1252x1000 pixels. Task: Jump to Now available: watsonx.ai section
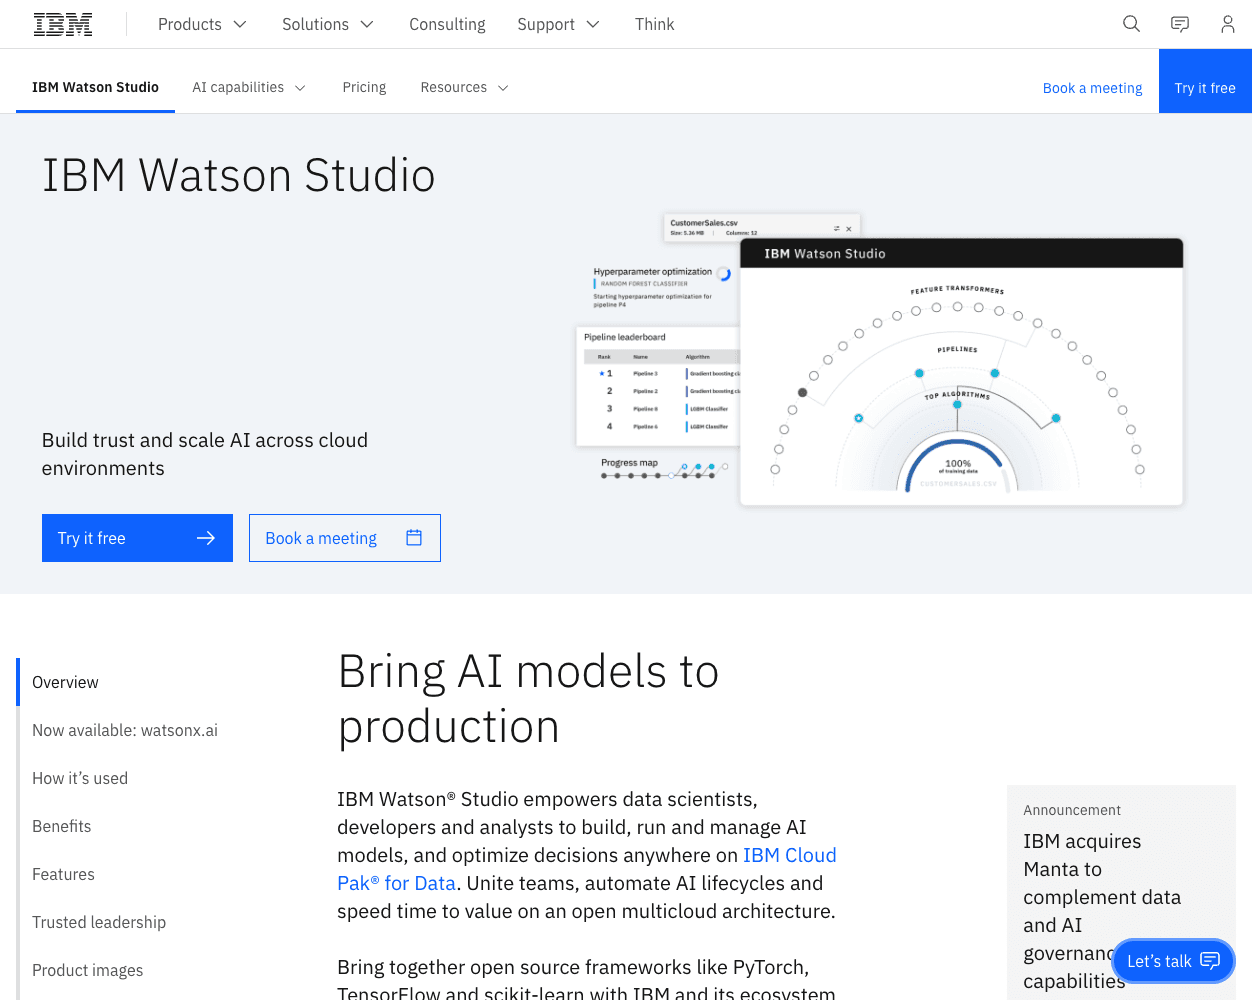coord(125,730)
